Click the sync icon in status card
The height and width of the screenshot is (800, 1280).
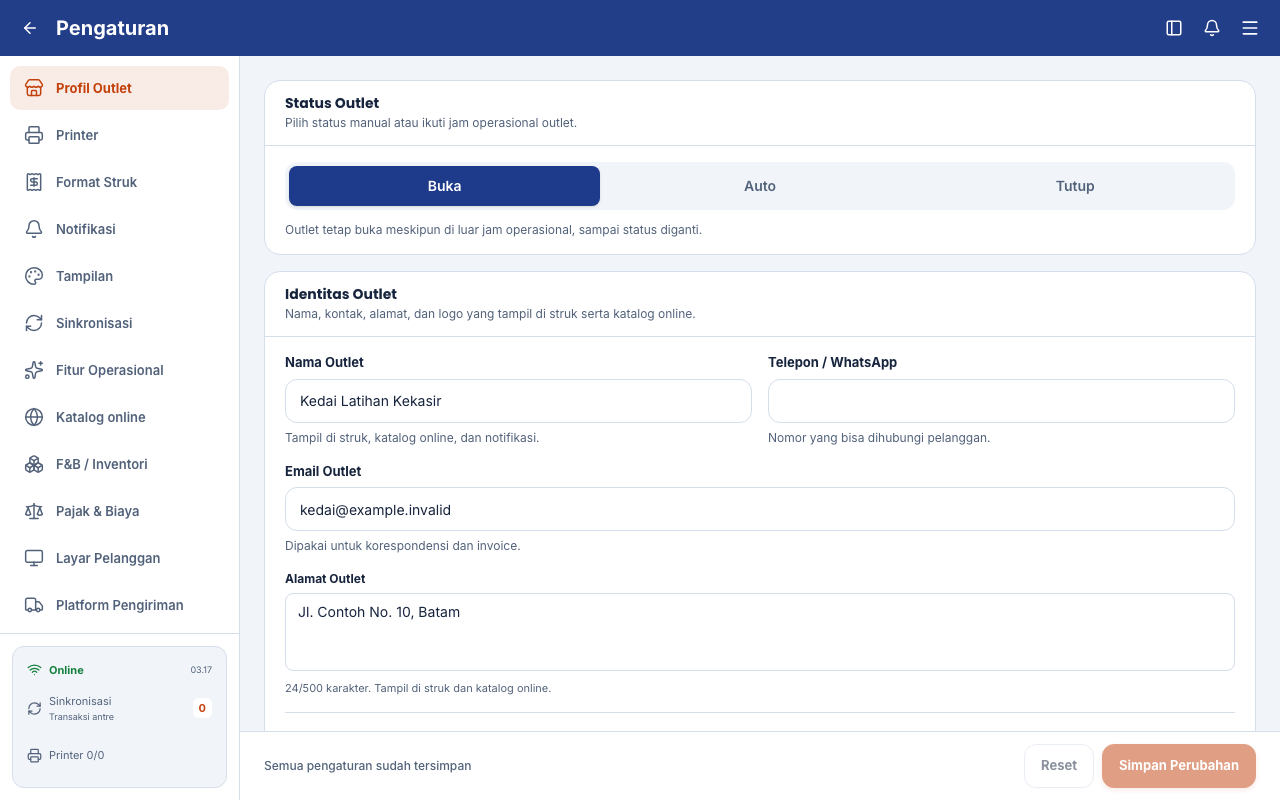coord(34,708)
